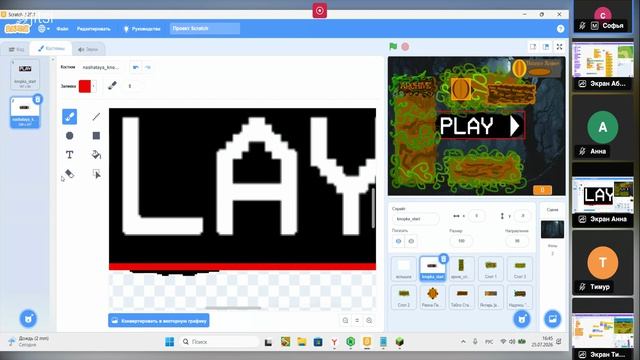Open the Редактировать menu
640x360 pixels.
point(93,29)
